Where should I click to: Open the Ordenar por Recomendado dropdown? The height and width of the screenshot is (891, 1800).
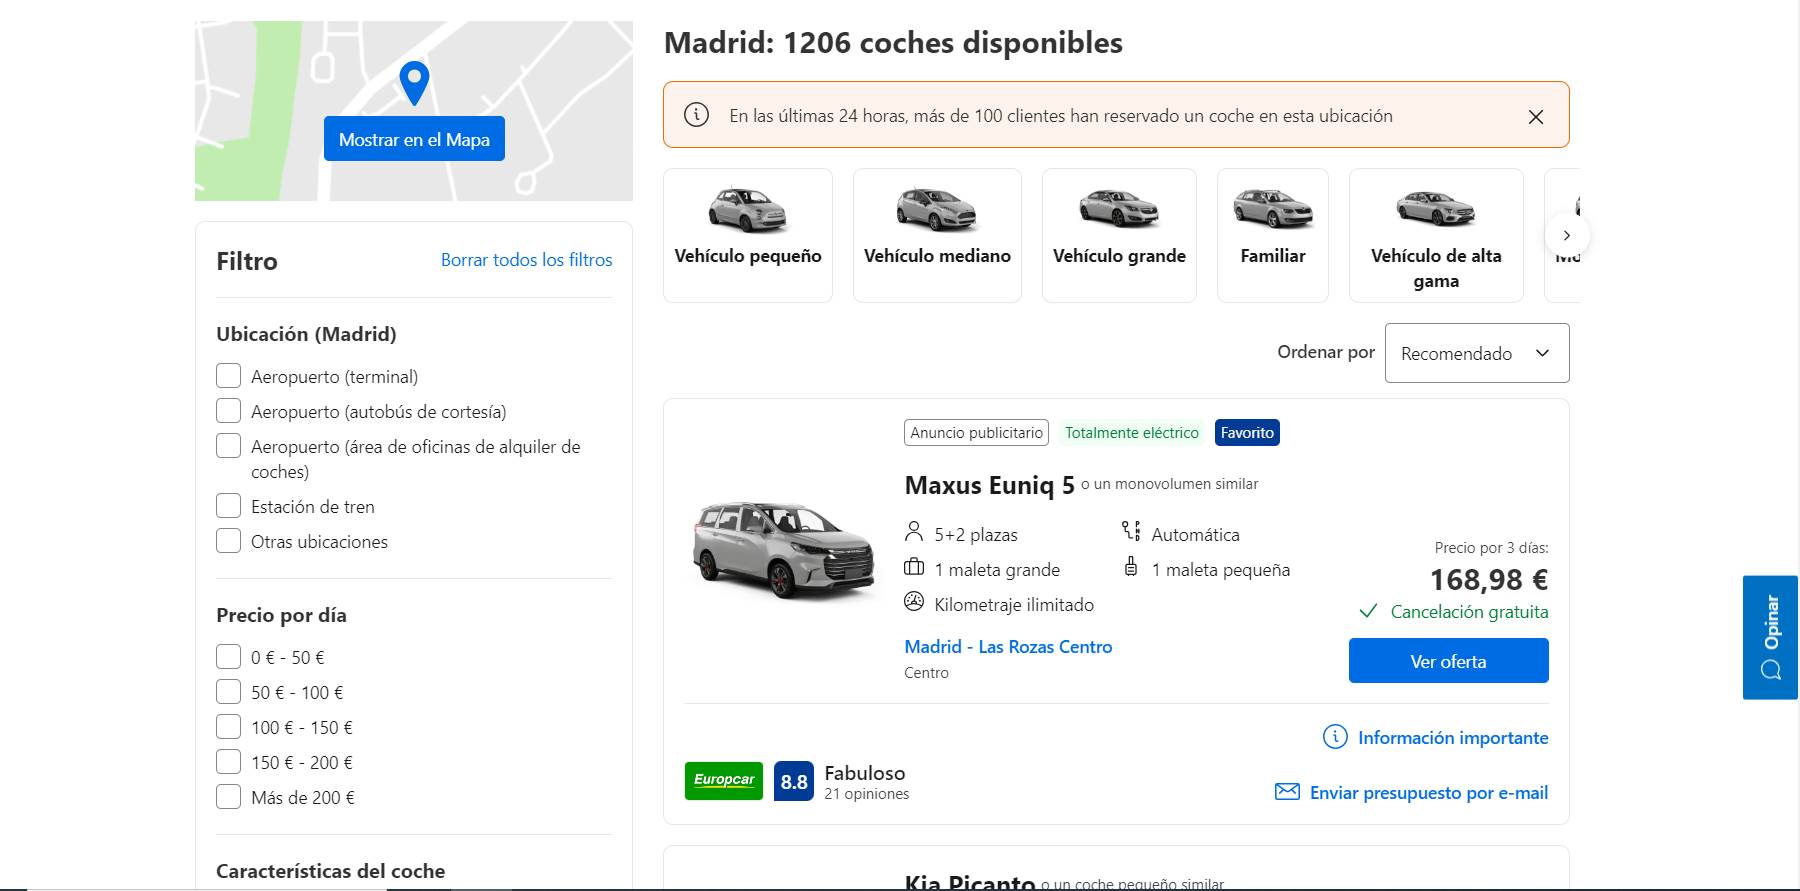tap(1476, 353)
